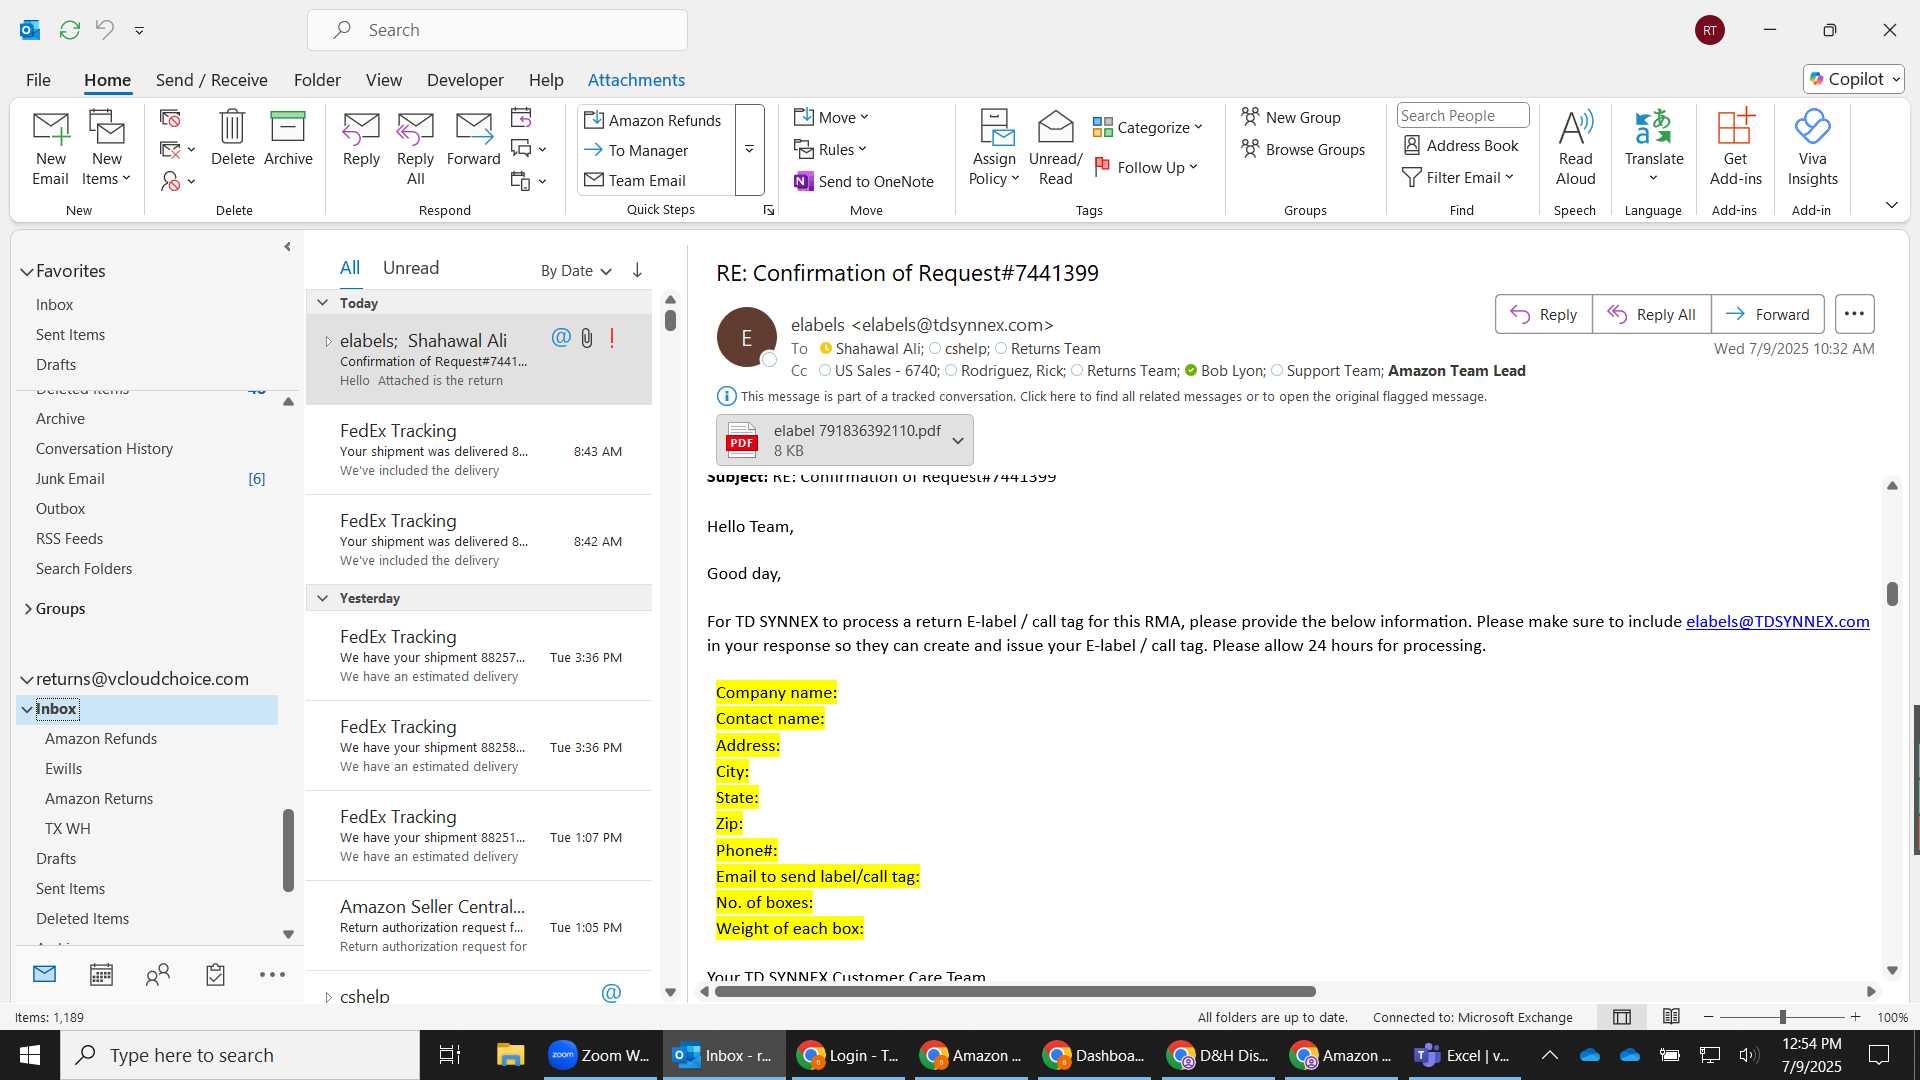Image resolution: width=1920 pixels, height=1080 pixels.
Task: Click the Browse Groups button
Action: tap(1303, 149)
